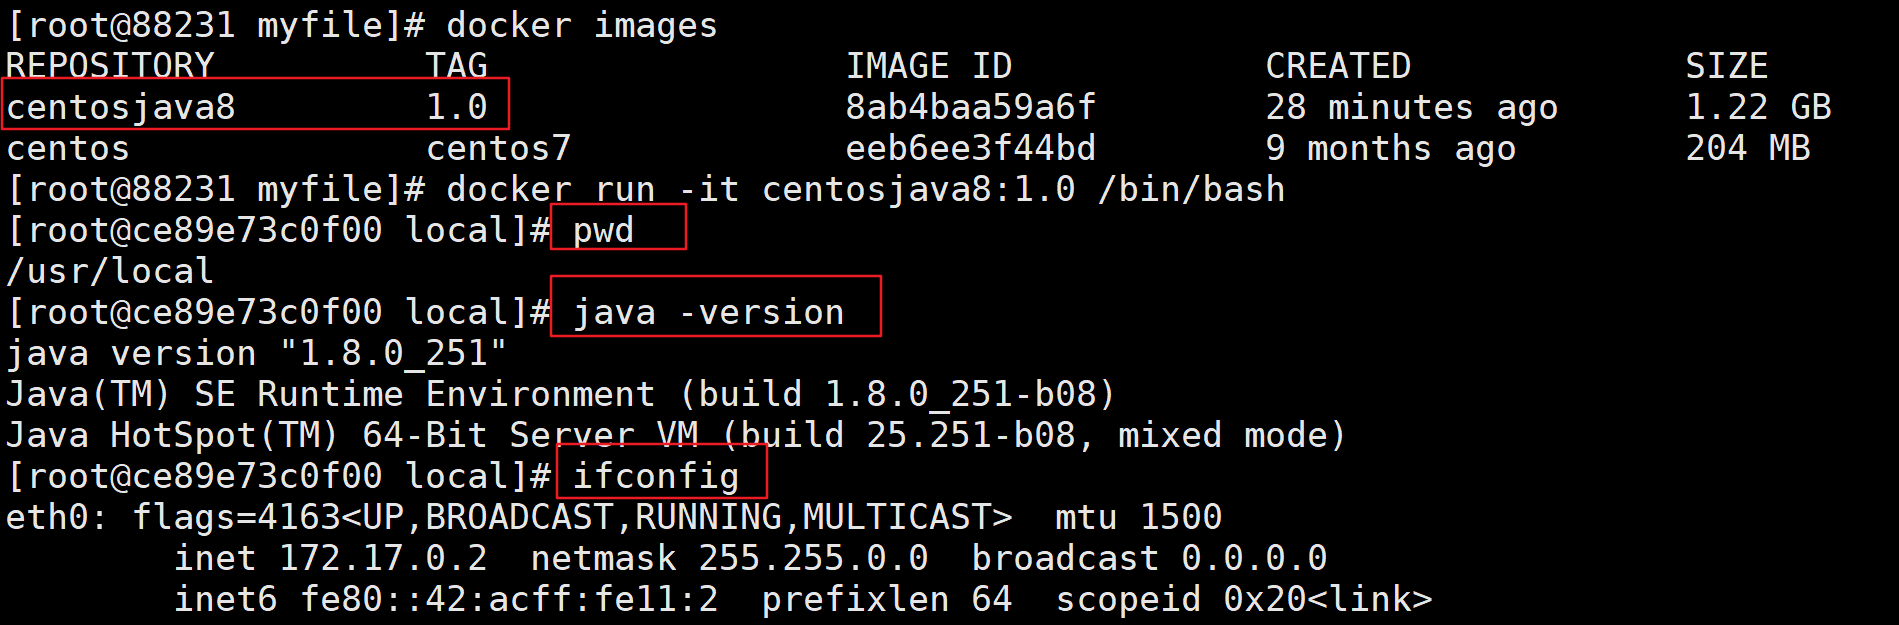Click image ID eeb6ee3f44bd
The image size is (1899, 625).
pyautogui.click(x=970, y=148)
